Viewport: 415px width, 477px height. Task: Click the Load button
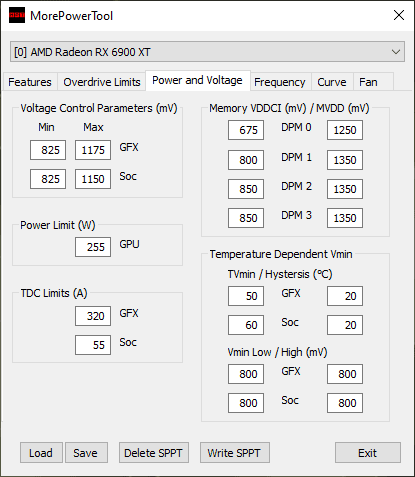41,453
